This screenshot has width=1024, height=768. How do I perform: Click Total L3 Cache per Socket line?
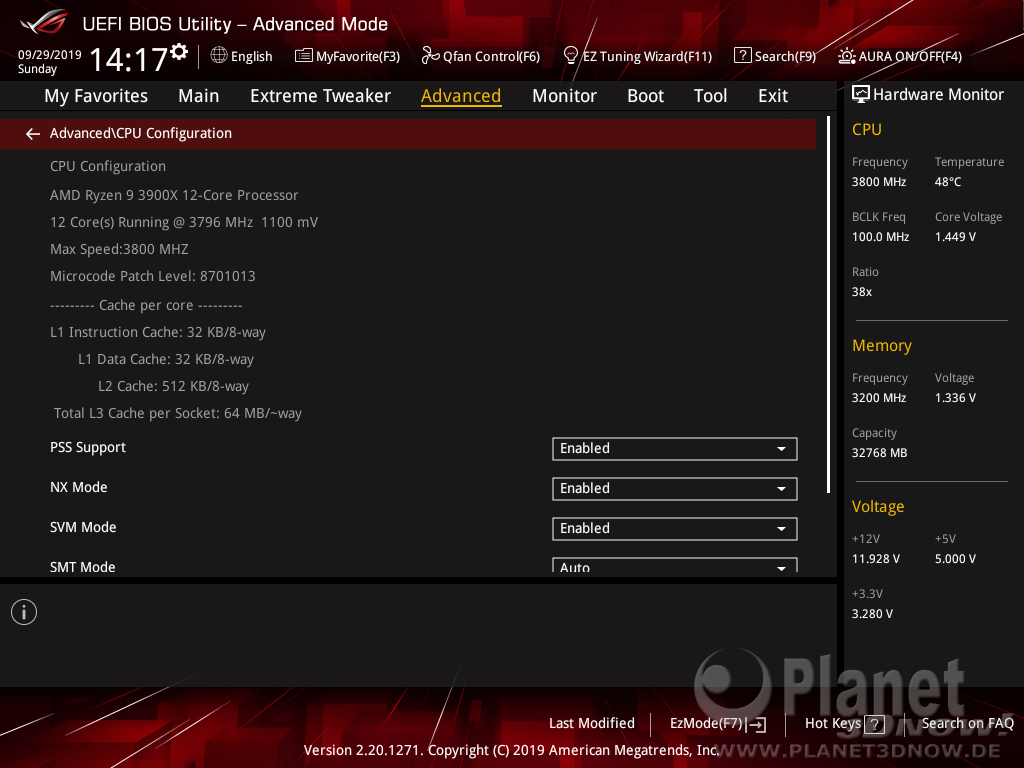point(178,413)
